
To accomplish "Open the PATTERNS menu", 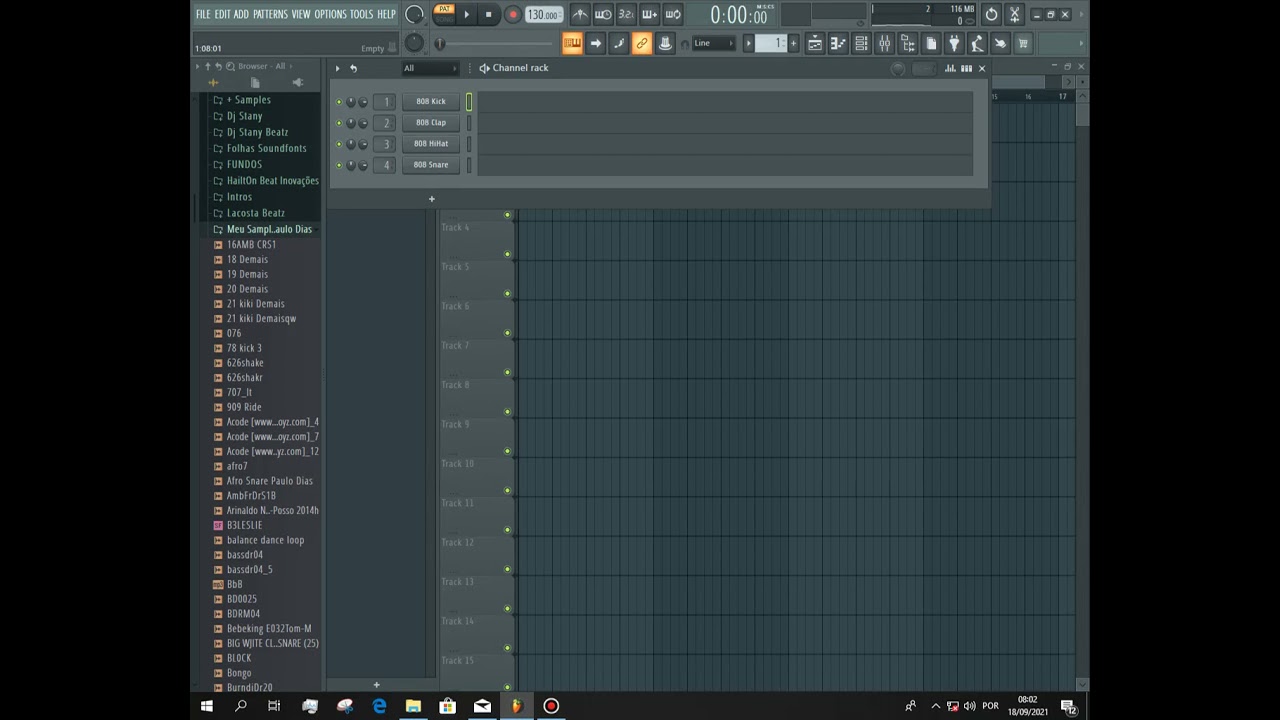I will pyautogui.click(x=270, y=14).
